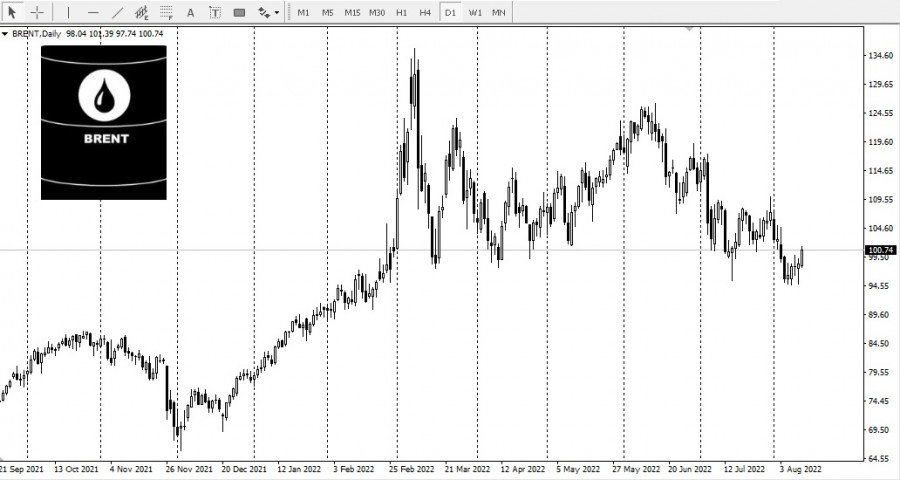Switch chart to M1 timeframe
Viewport: 900px width, 480px height.
pos(303,12)
